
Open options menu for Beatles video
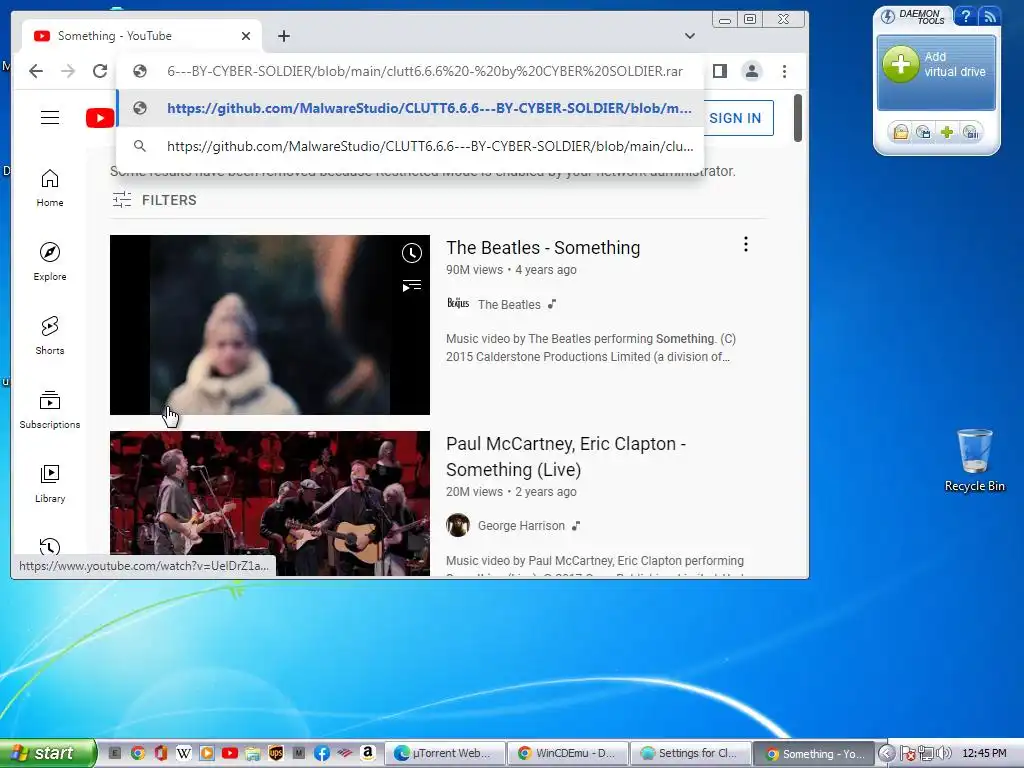tap(746, 244)
